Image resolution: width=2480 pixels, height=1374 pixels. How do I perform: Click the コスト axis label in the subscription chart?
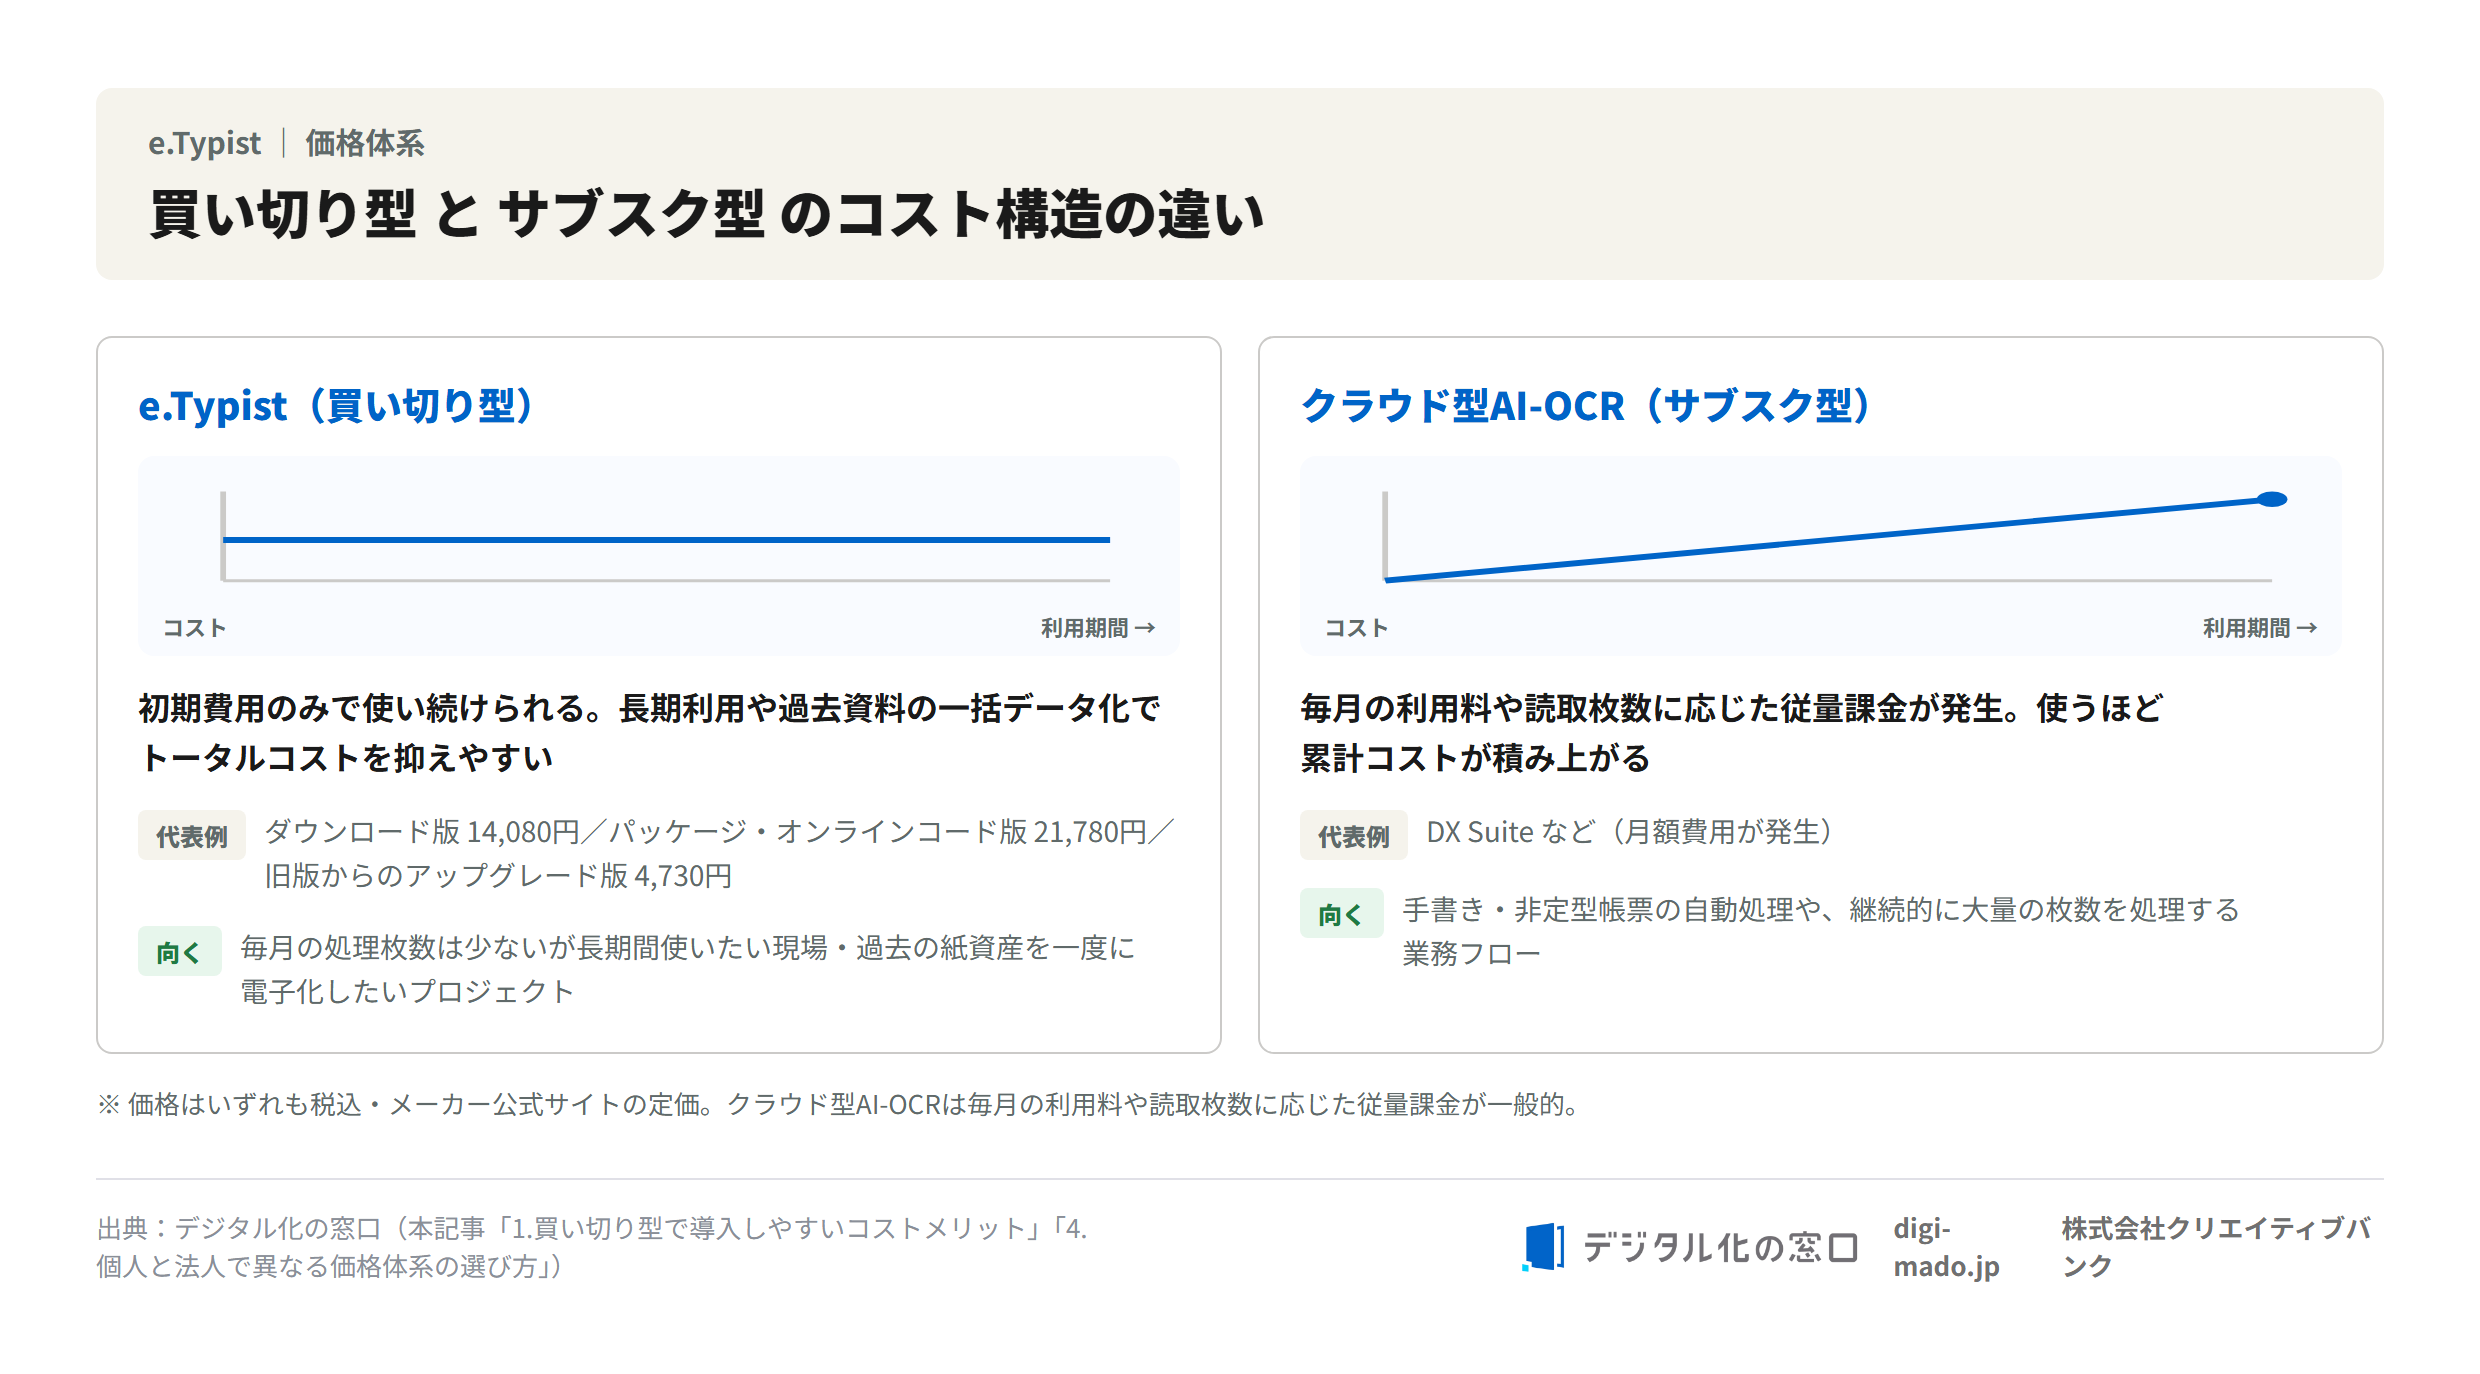pos(1357,628)
